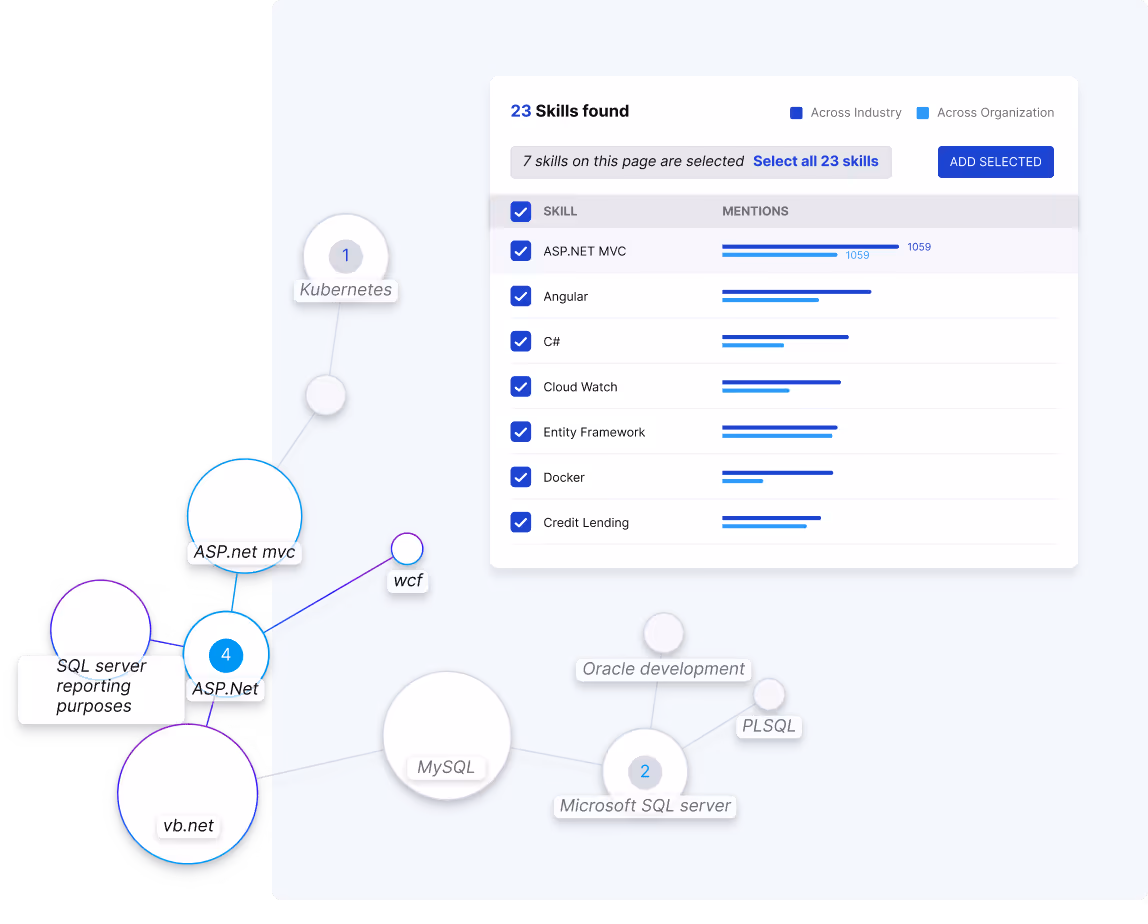
Task: Uncheck the C# skill checkbox
Action: [521, 341]
